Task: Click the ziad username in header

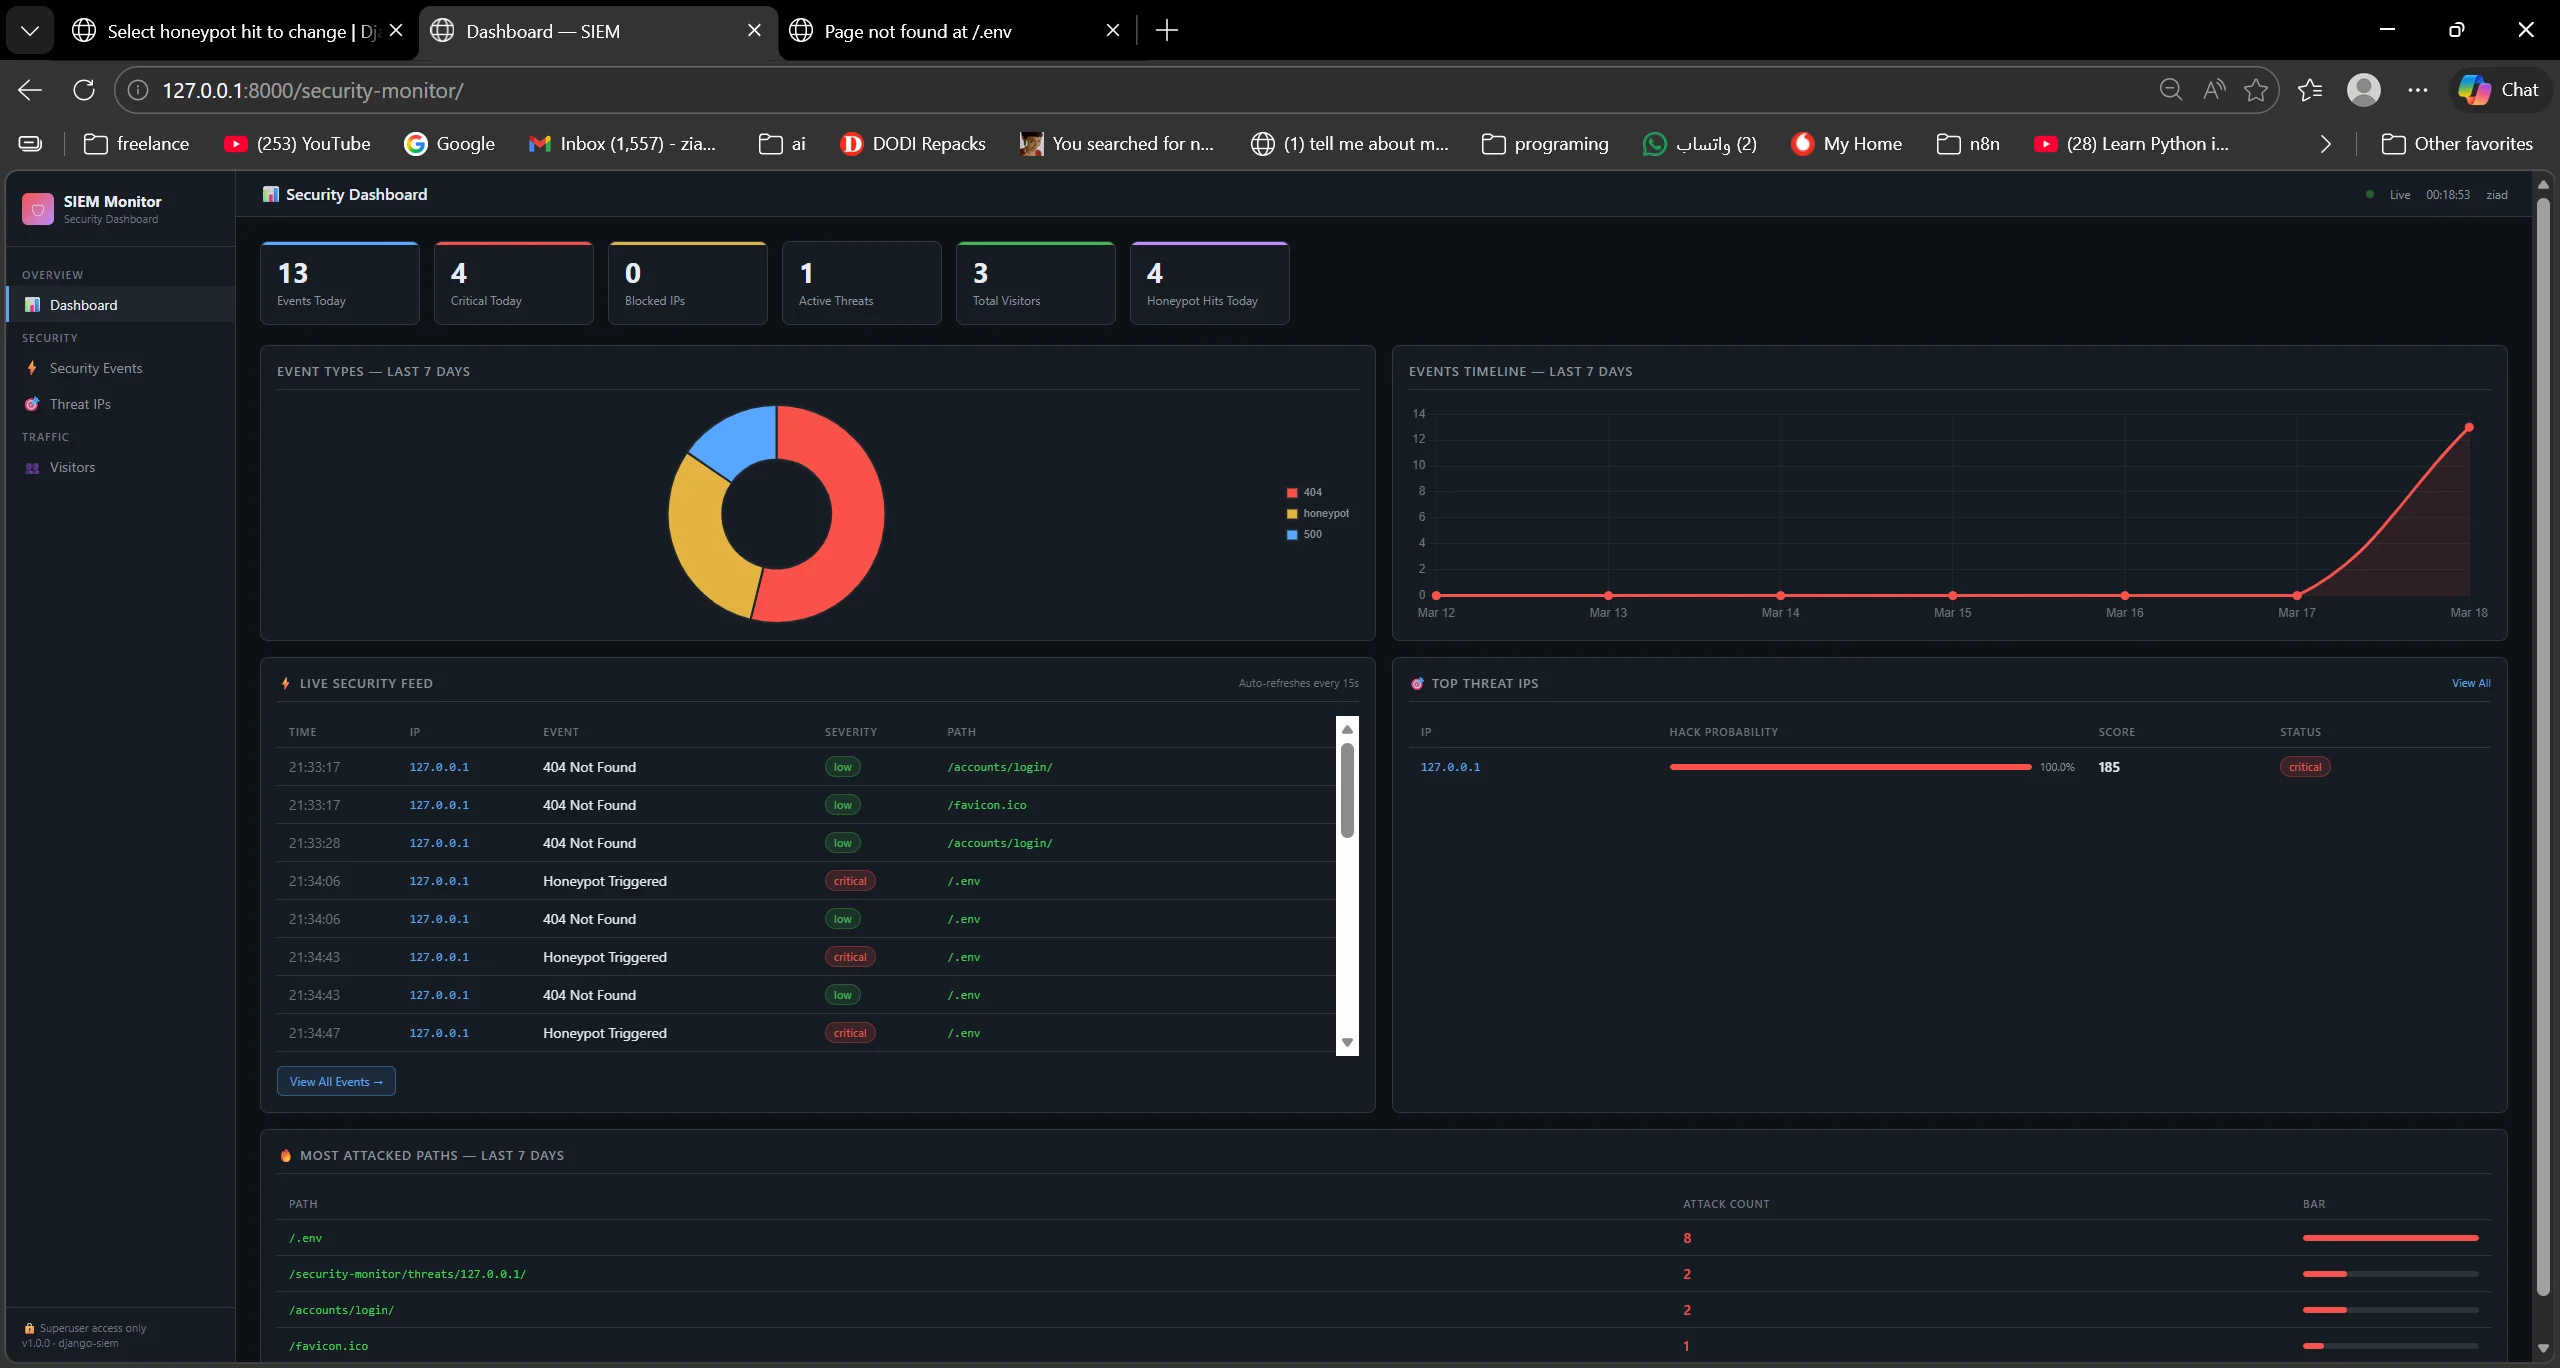Action: pos(2497,195)
